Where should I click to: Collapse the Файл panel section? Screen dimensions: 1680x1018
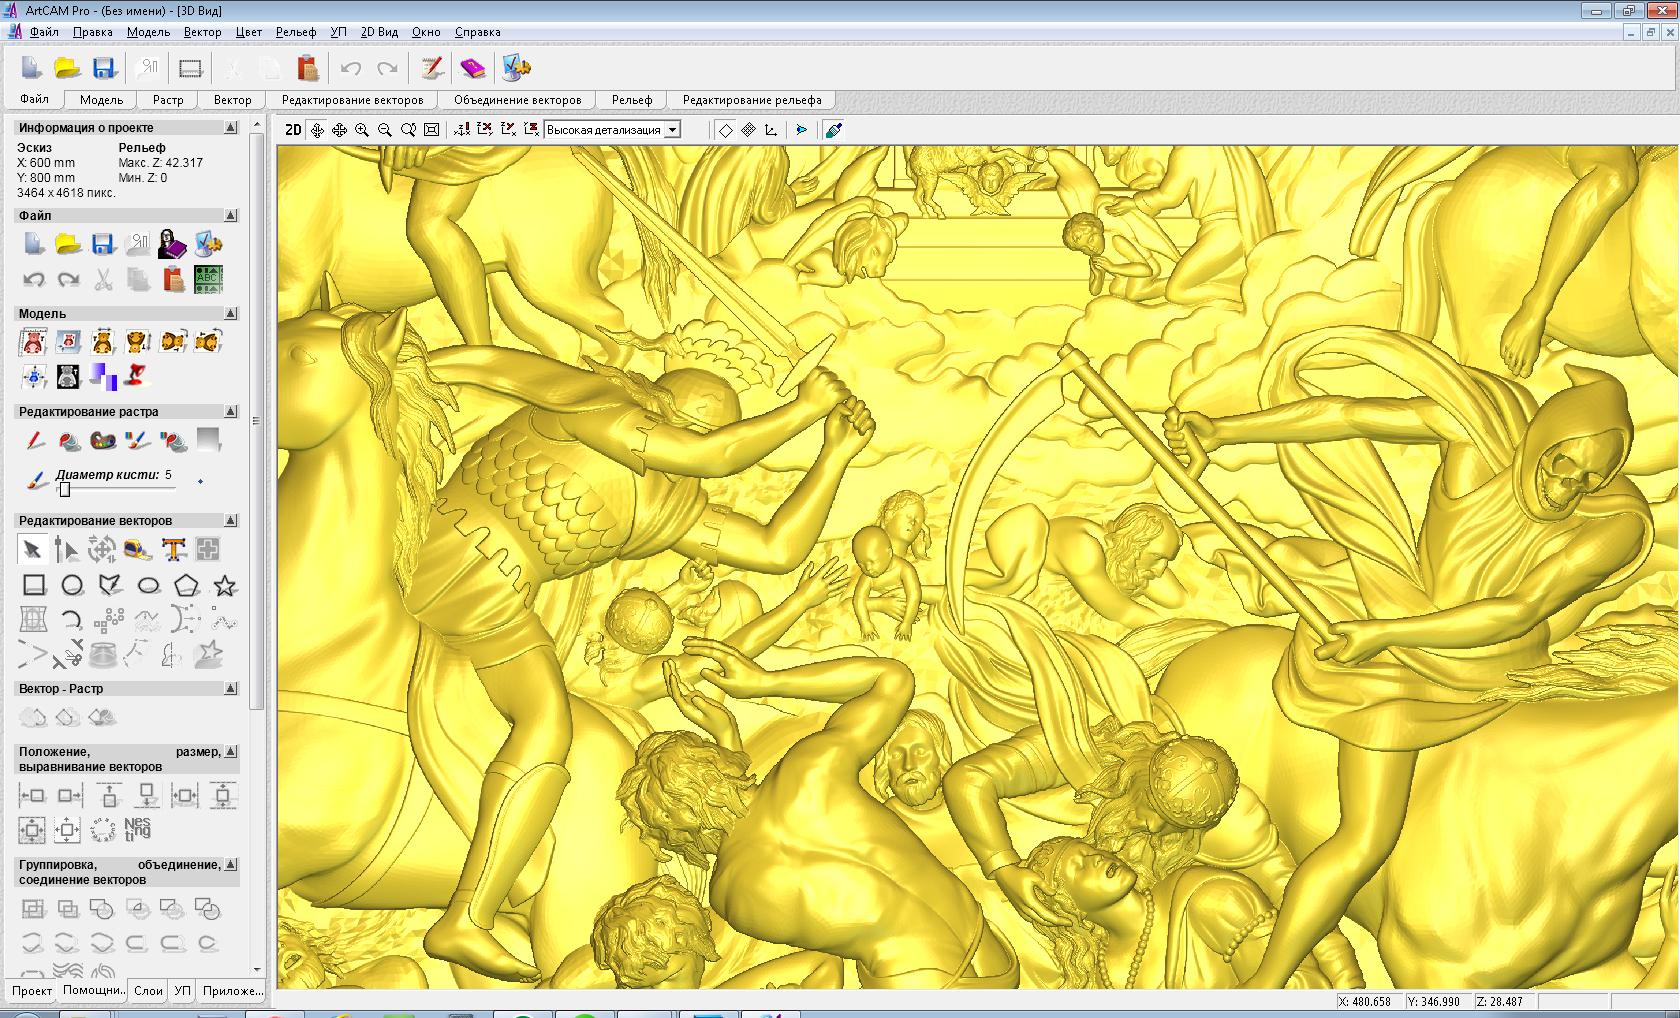pos(231,216)
